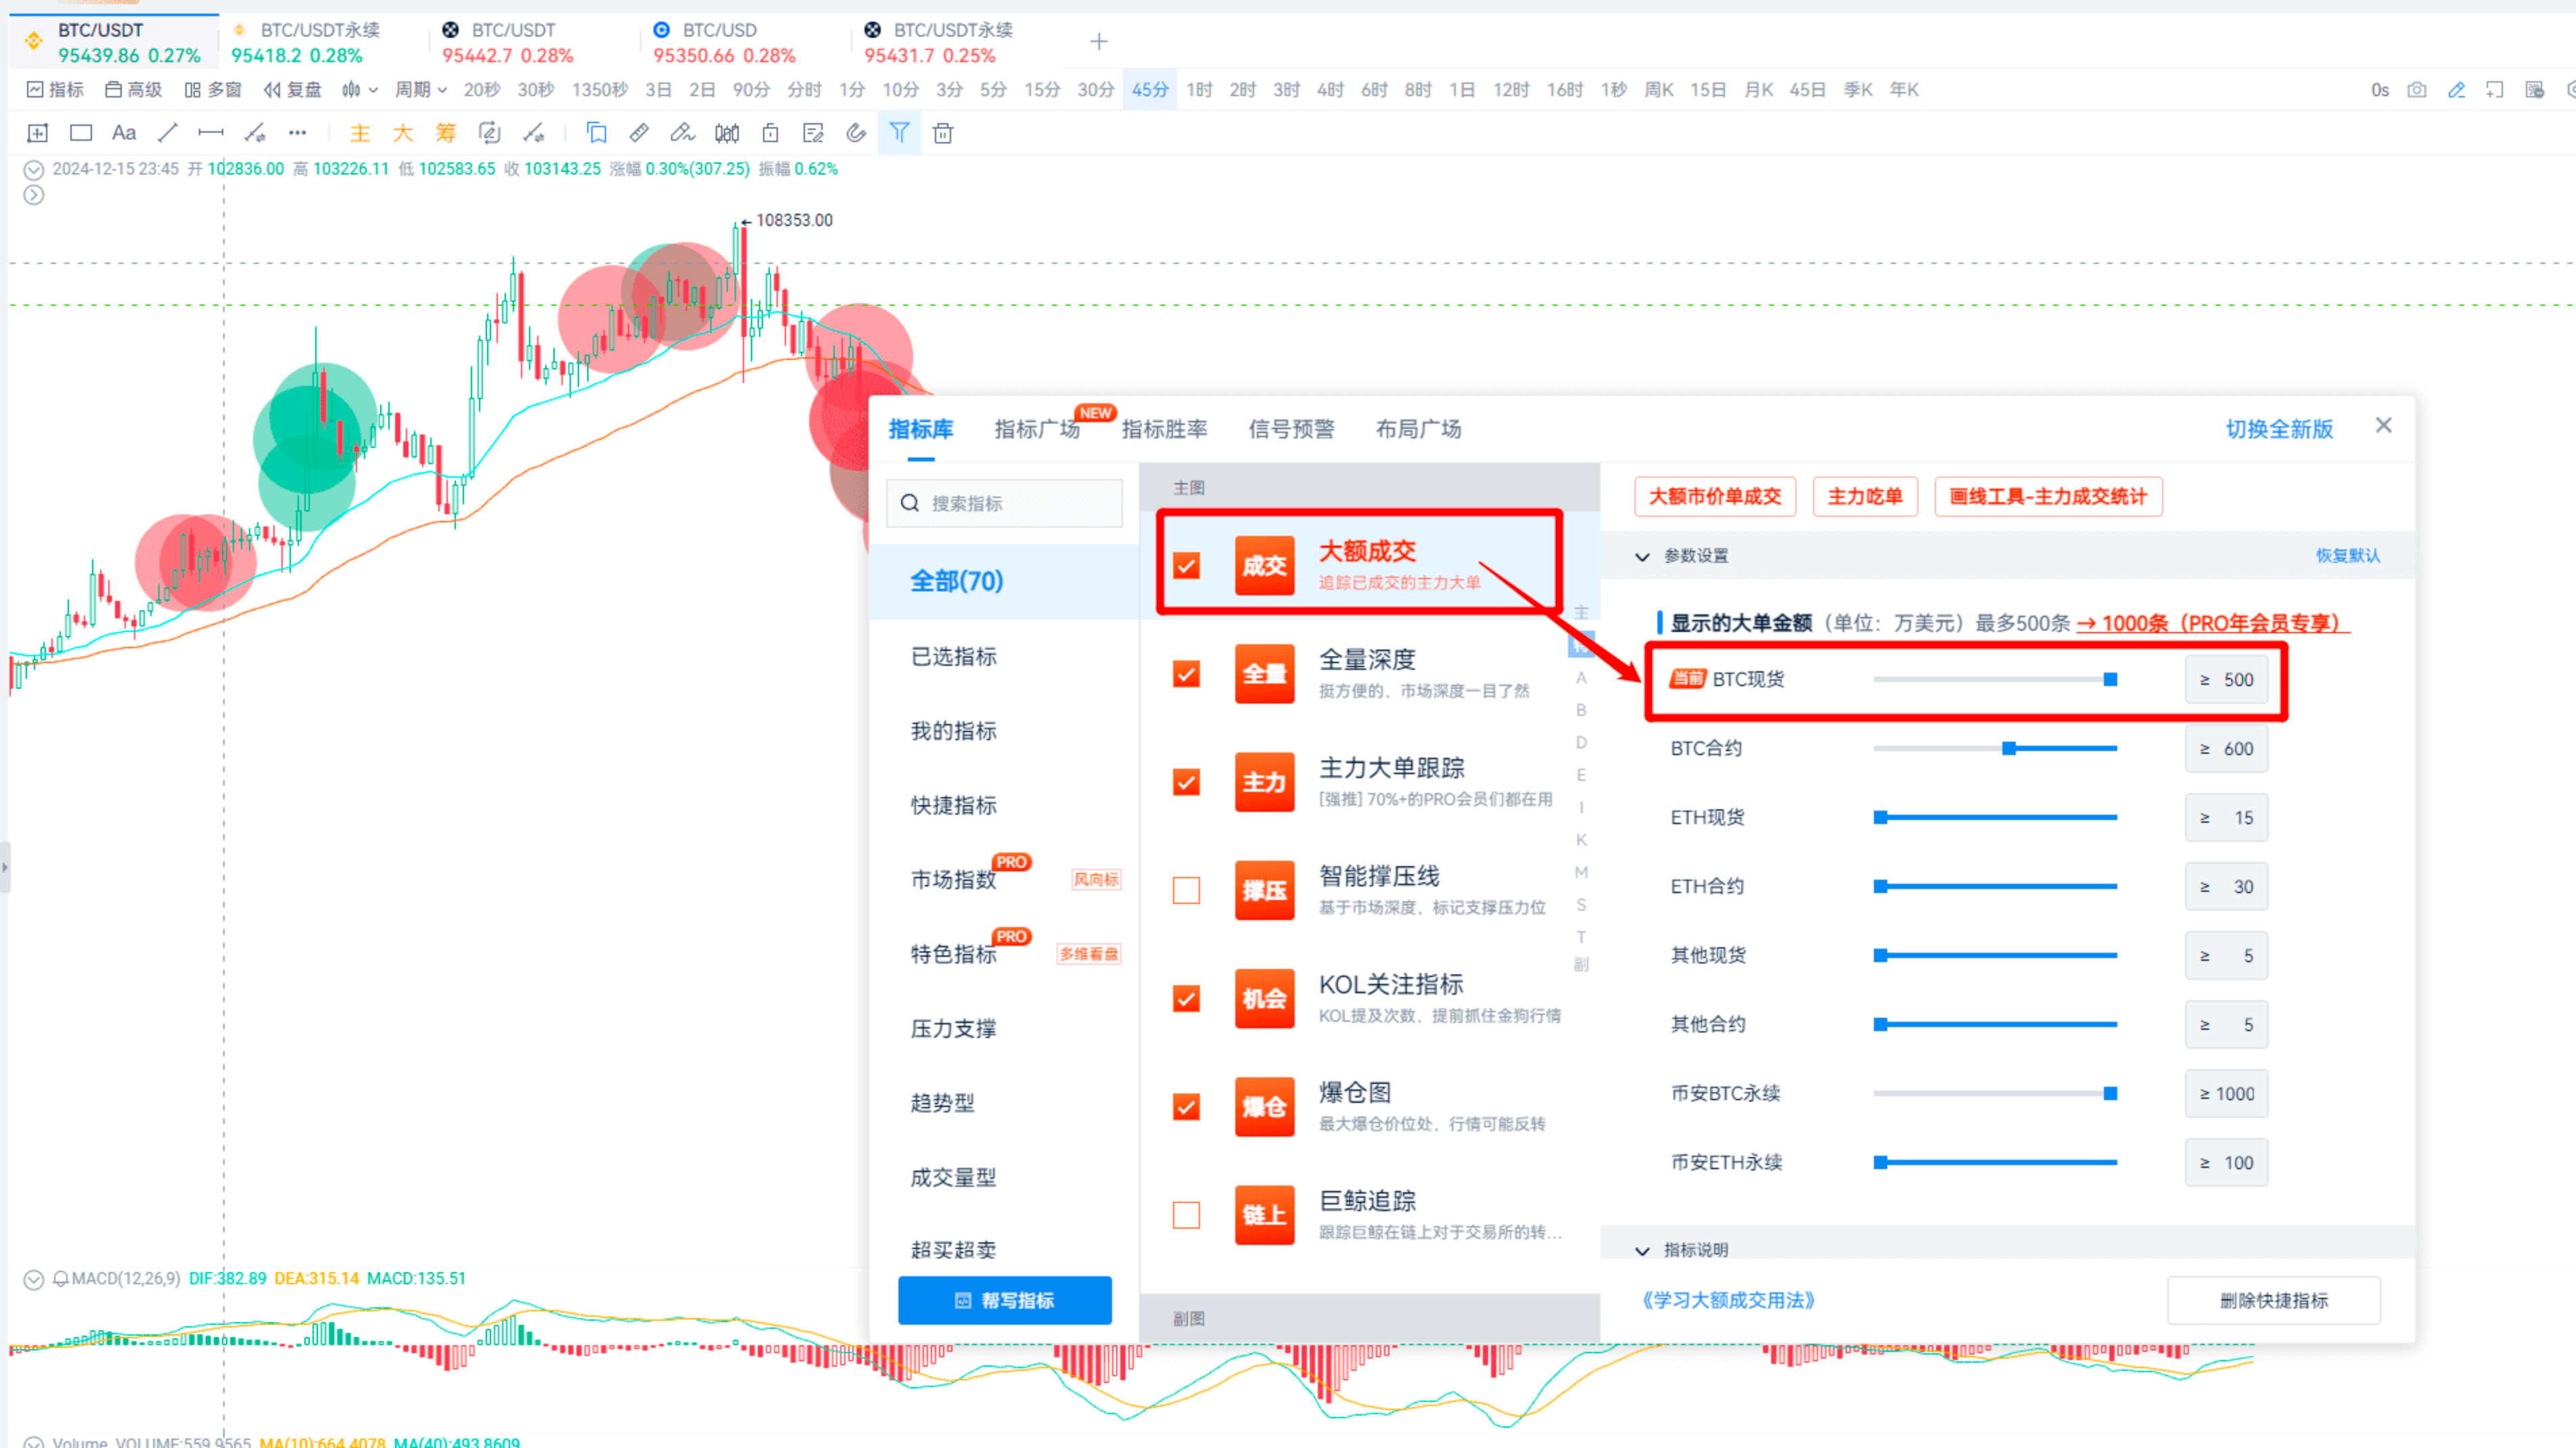2576x1448 pixels.
Task: Select the 1时 timeframe
Action: pos(1199,90)
